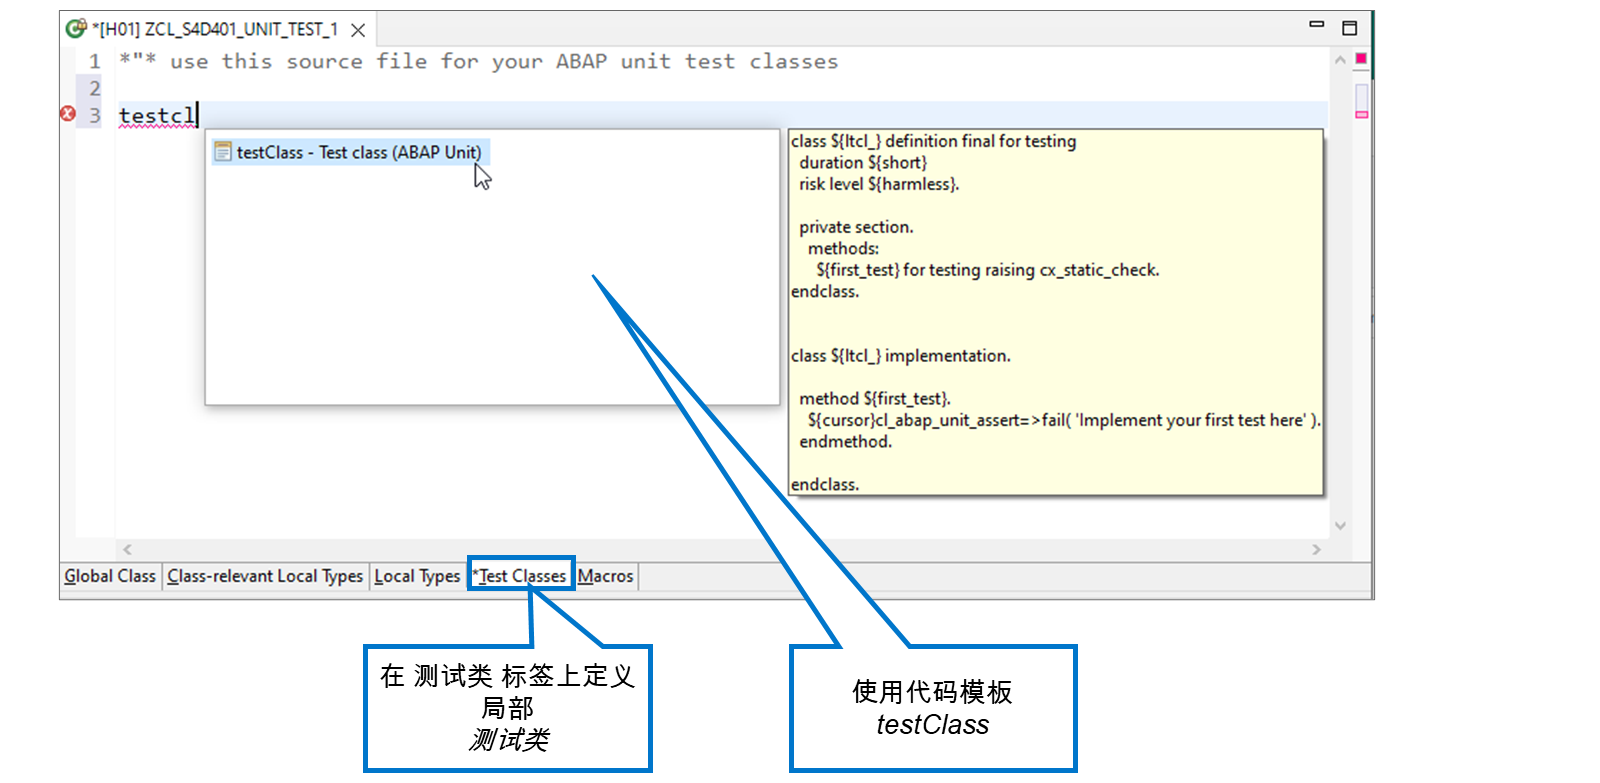Open the Macros tab
The image size is (1600, 783).
click(x=605, y=576)
